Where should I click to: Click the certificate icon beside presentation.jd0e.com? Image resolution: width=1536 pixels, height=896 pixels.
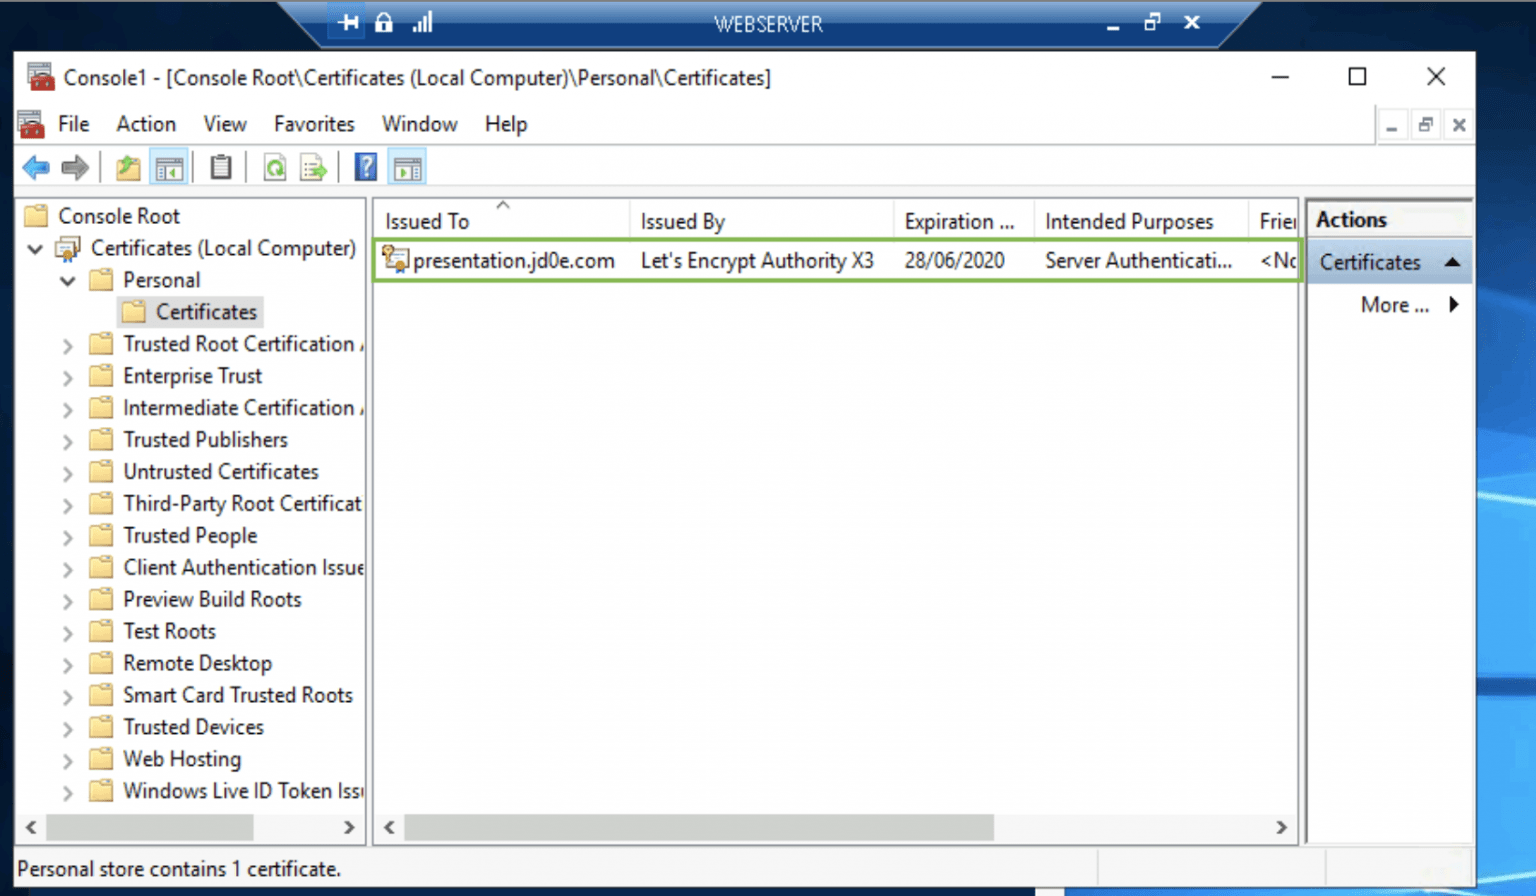pos(394,259)
